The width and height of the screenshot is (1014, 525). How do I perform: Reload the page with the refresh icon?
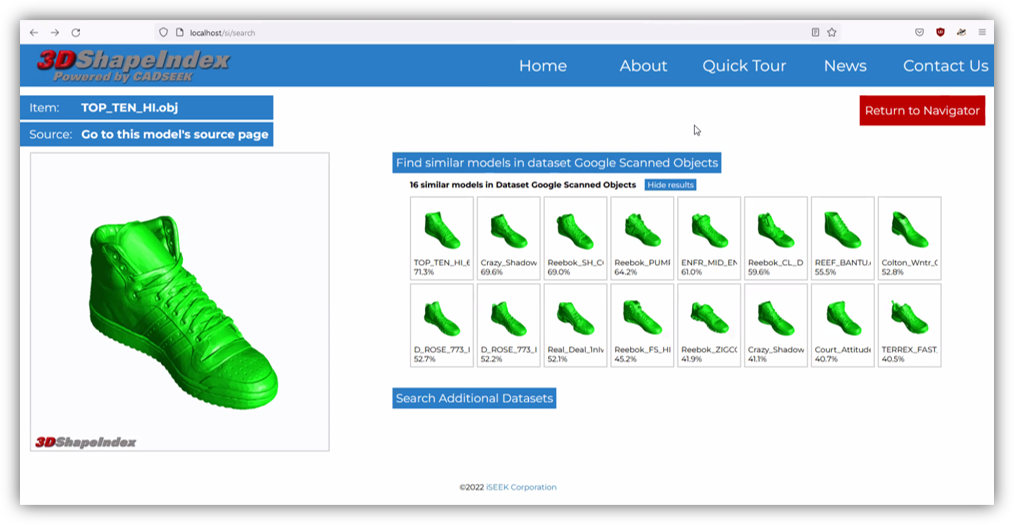click(75, 32)
